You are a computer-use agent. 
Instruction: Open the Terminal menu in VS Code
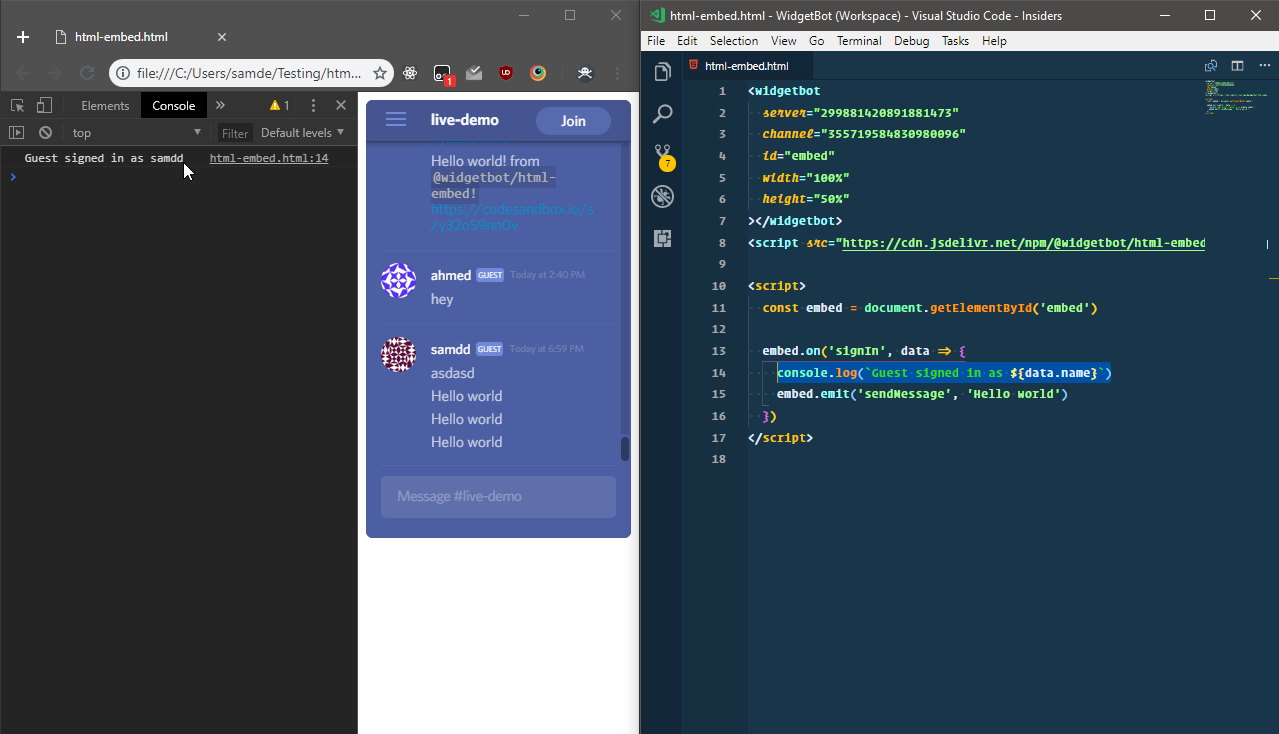pyautogui.click(x=859, y=41)
